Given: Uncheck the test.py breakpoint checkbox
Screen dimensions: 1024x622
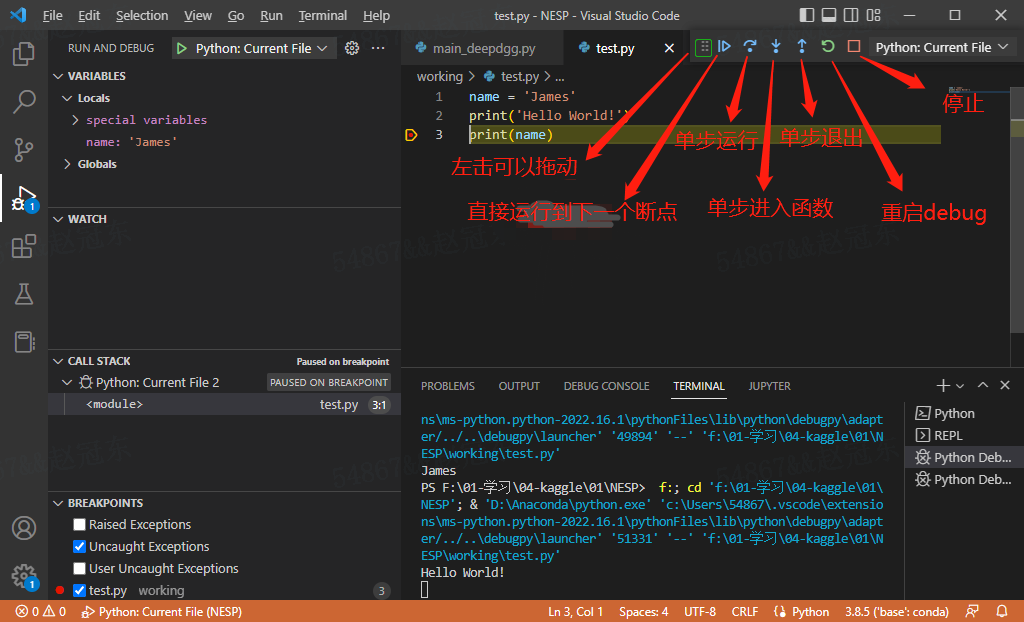Looking at the screenshot, I should (x=80, y=591).
